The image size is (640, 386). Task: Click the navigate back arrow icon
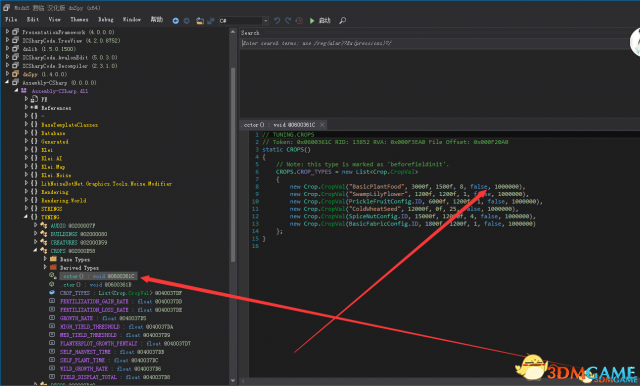point(176,20)
